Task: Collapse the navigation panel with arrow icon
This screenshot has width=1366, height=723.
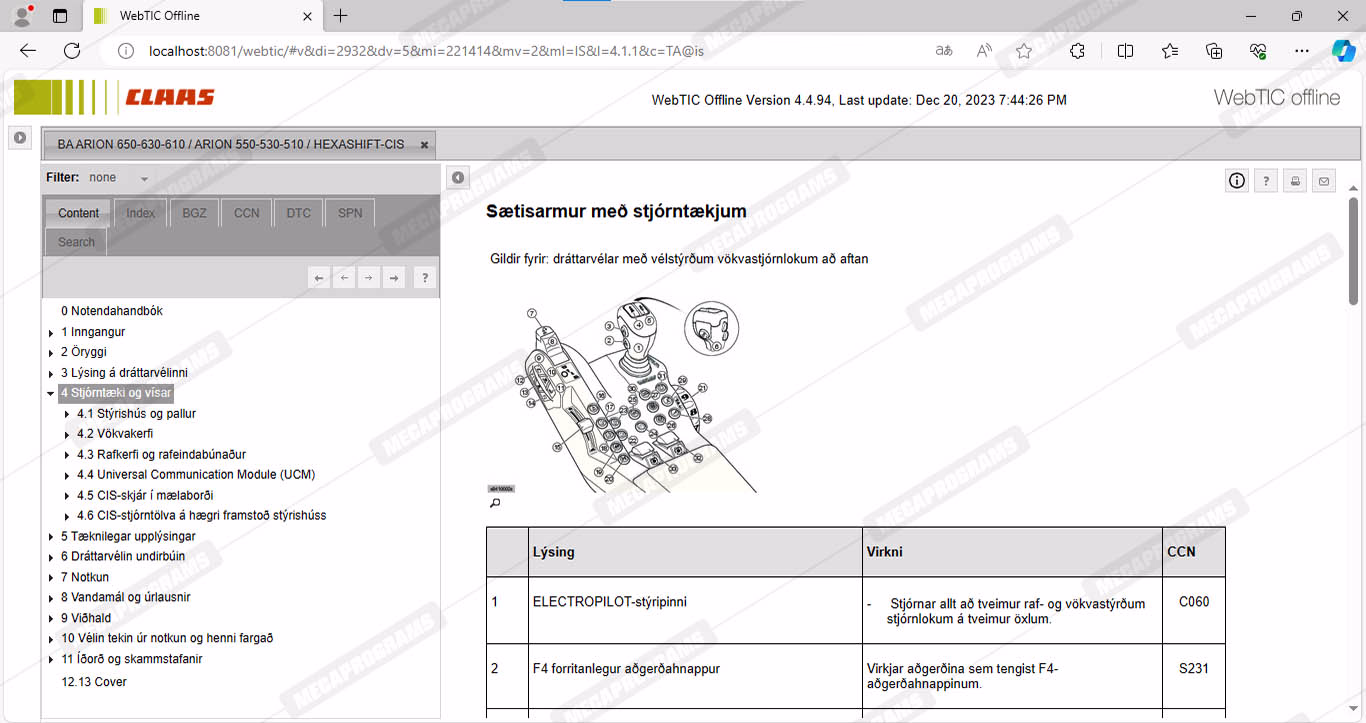Action: (457, 178)
